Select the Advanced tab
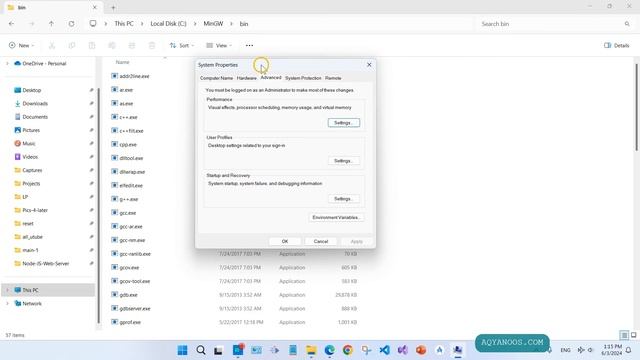The height and width of the screenshot is (360, 640). pos(271,78)
